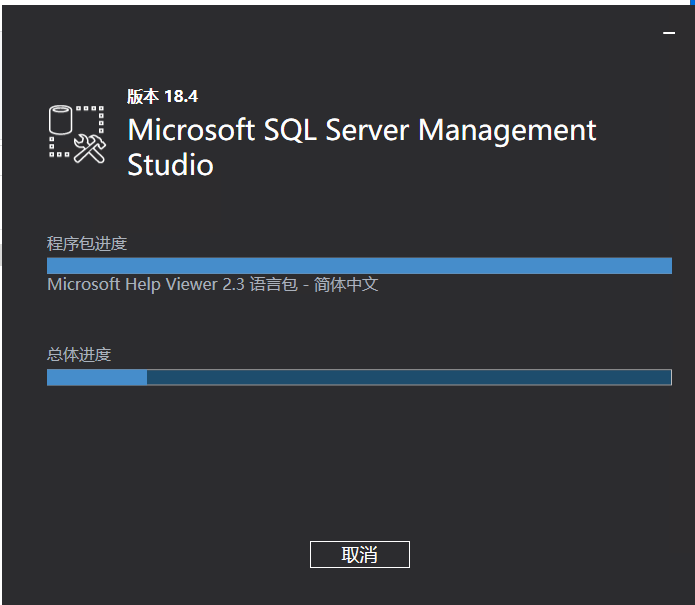Click the wrench and screwdriver tools symbol
Viewport: 695px width, 605px height.
tap(90, 147)
